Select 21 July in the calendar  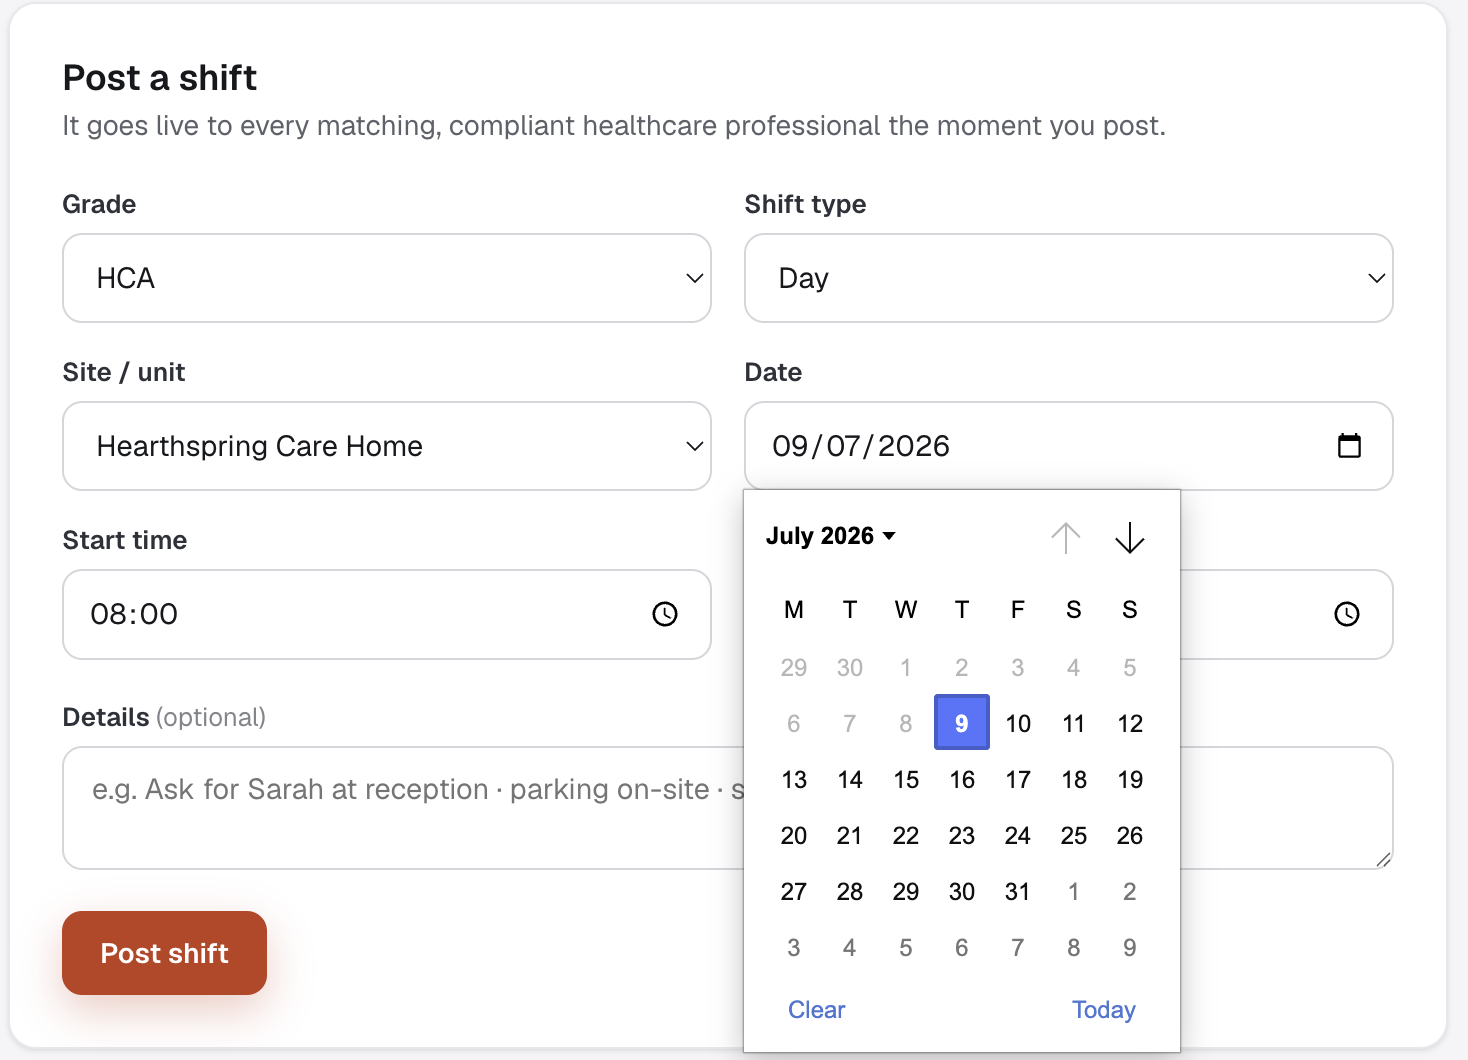click(x=850, y=835)
